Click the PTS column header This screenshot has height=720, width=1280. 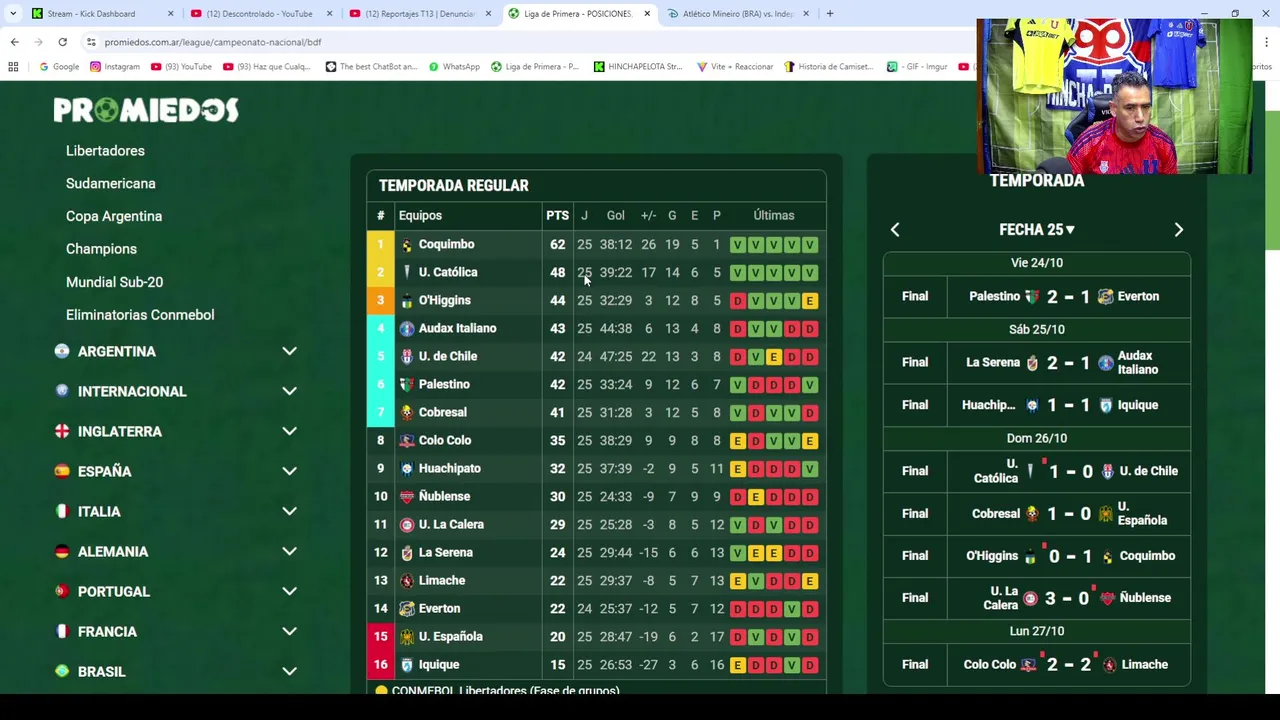557,216
